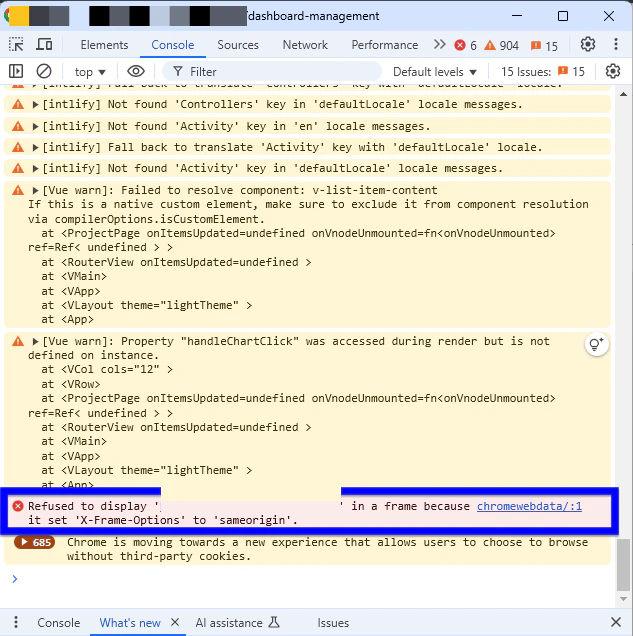Click 'at <VCol cols="12" >' stack line
This screenshot has height=636, width=633.
point(107,370)
